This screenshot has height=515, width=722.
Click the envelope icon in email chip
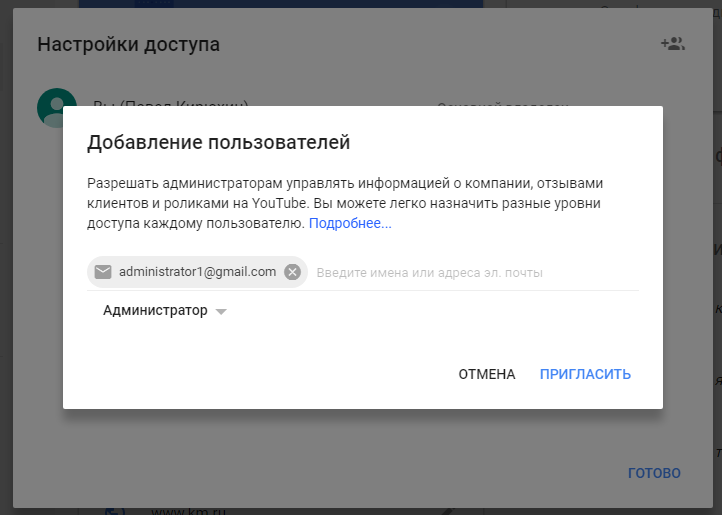pos(103,272)
